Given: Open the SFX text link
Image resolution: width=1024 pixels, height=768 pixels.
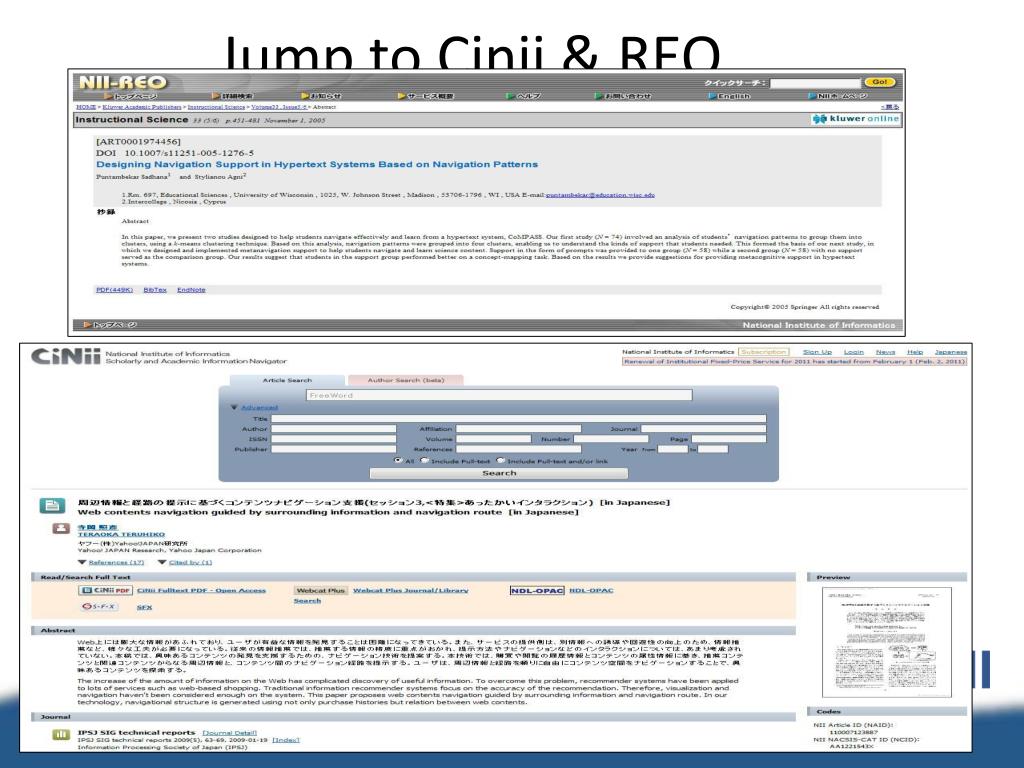Looking at the screenshot, I should (x=144, y=607).
